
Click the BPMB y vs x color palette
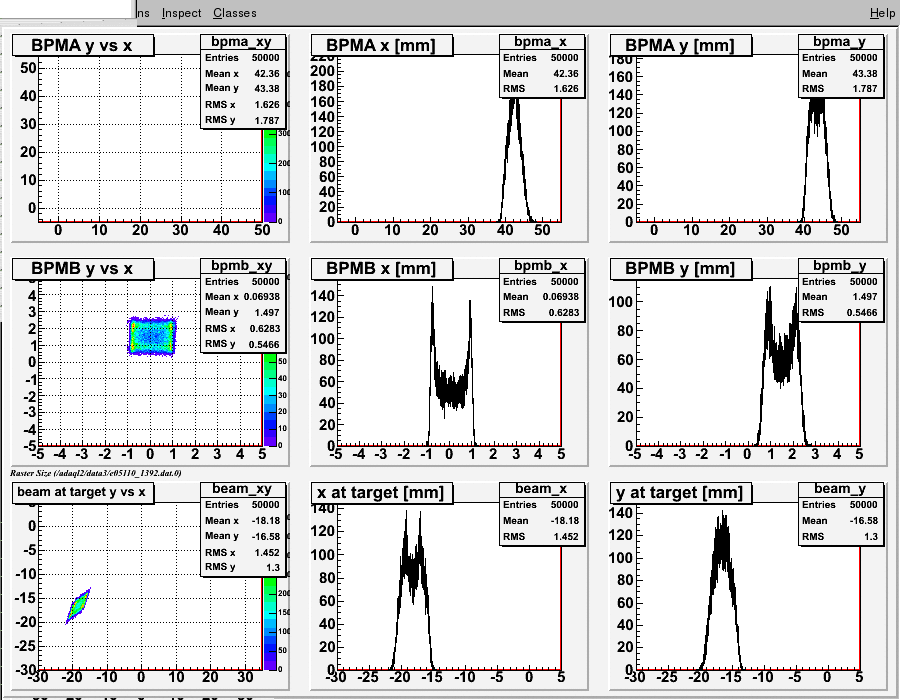(x=269, y=399)
